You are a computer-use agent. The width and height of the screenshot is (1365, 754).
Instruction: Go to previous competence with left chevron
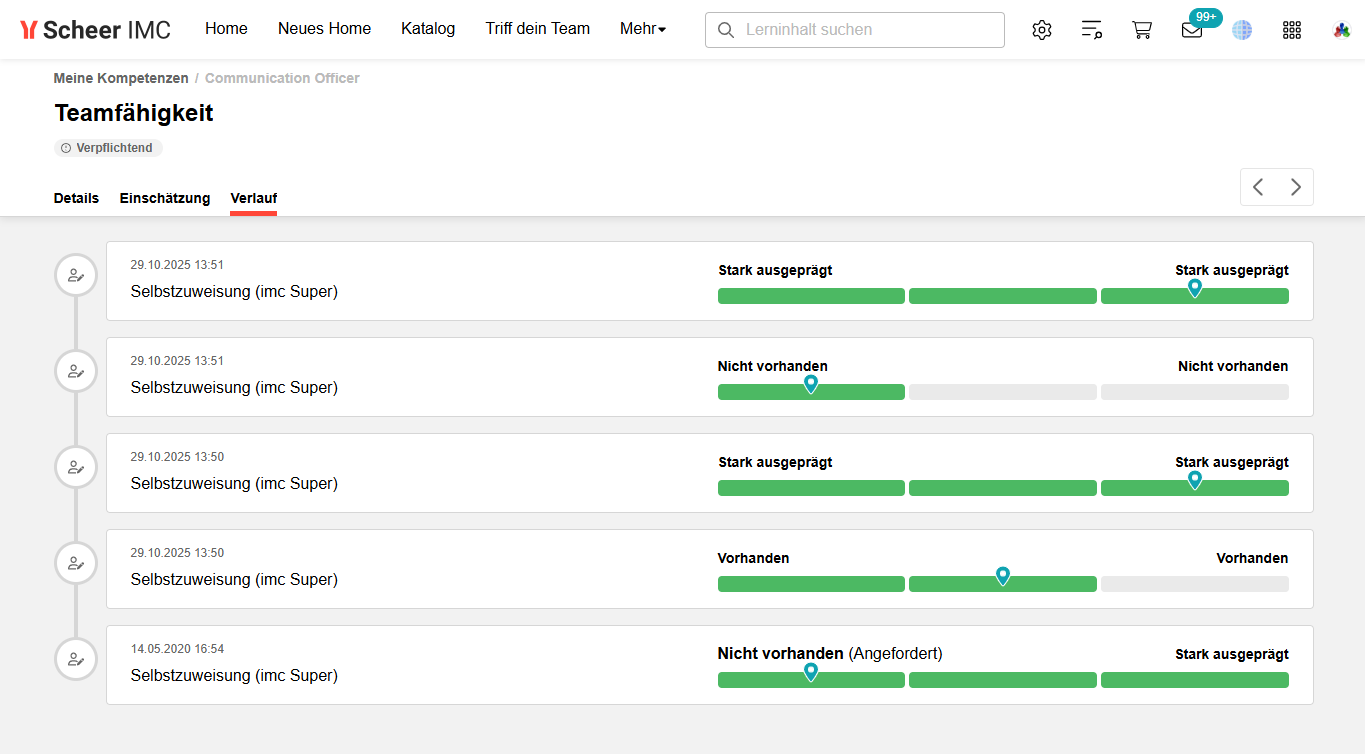1259,187
